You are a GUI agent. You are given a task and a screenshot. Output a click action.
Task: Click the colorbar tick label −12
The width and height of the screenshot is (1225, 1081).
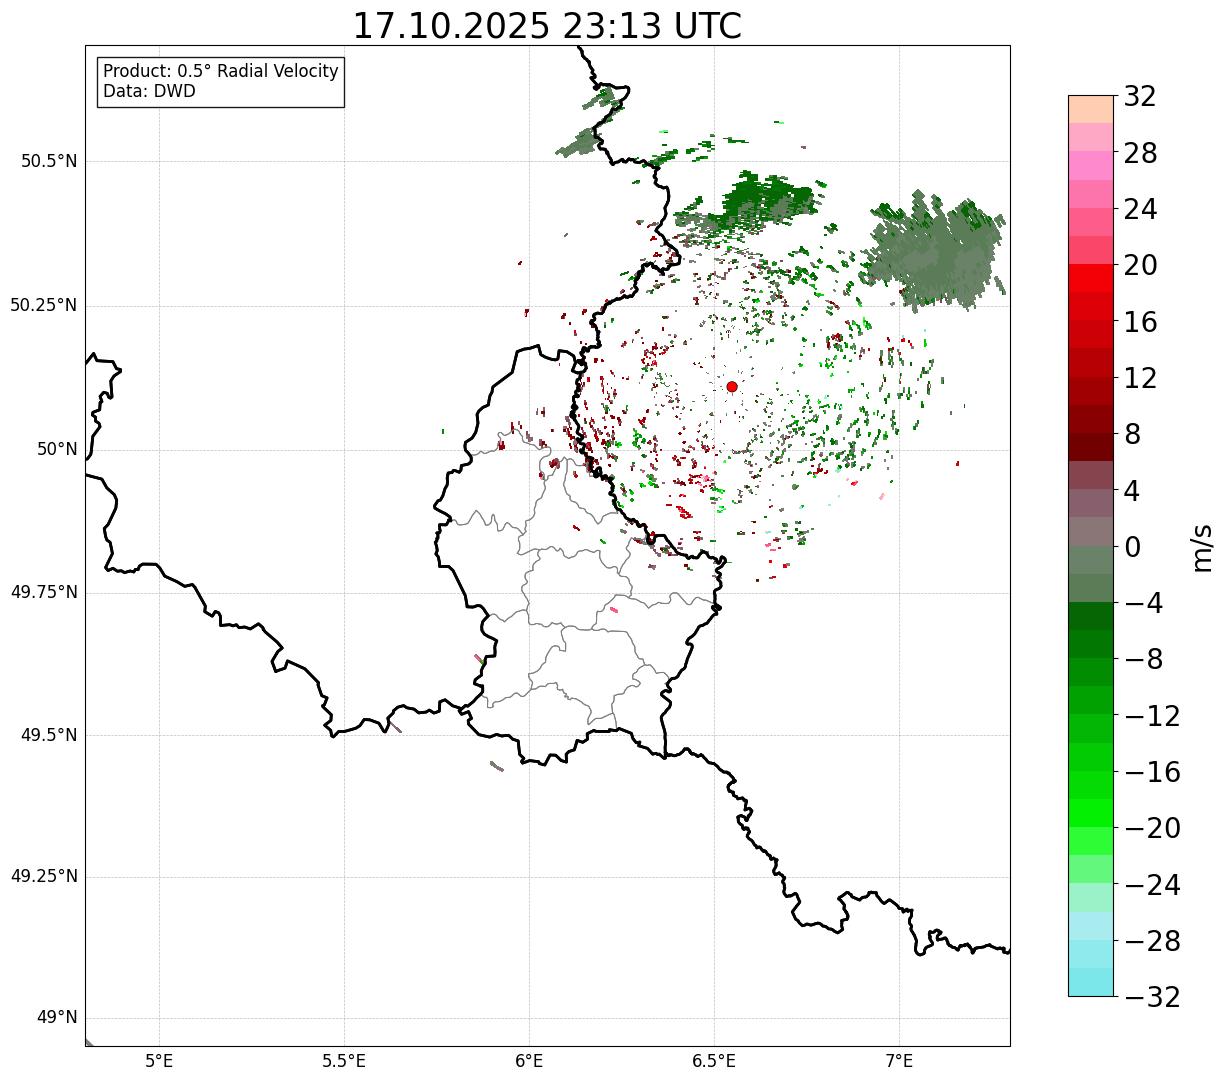1152,716
